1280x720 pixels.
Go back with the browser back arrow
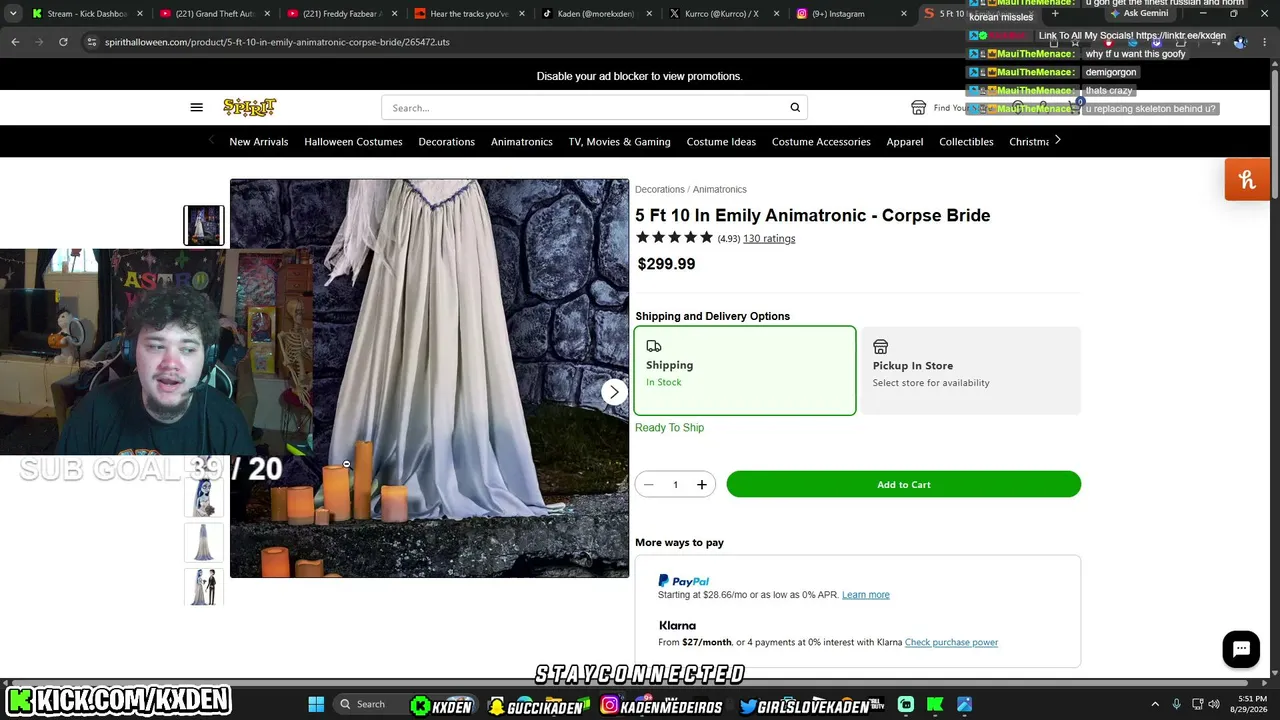pos(15,42)
